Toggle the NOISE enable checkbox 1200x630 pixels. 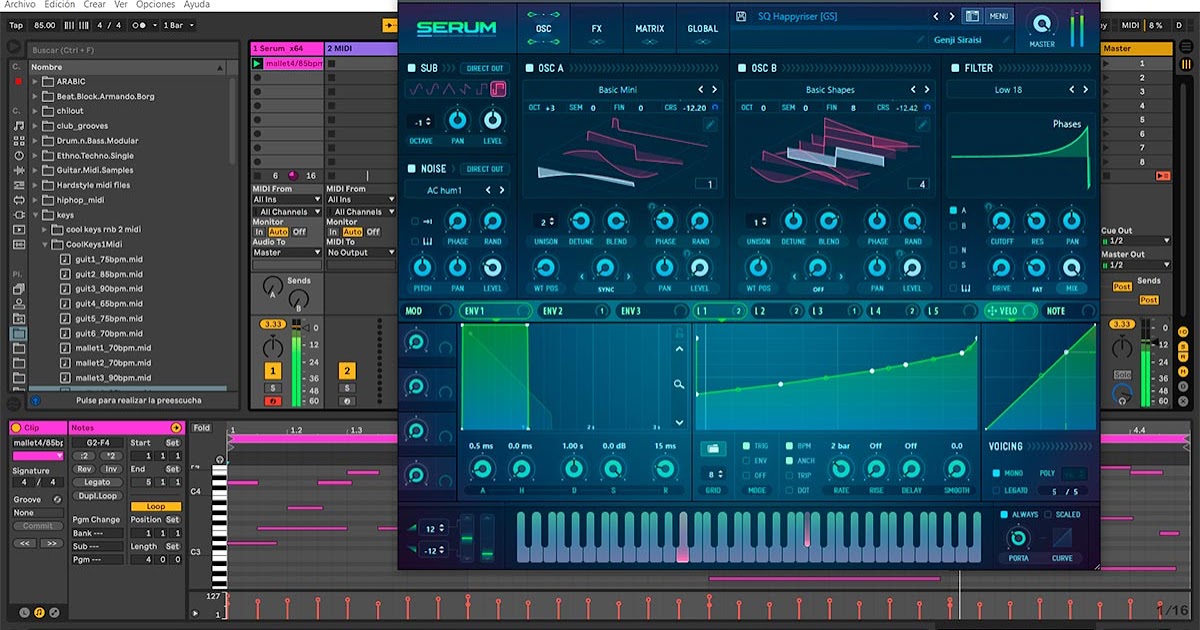(411, 169)
